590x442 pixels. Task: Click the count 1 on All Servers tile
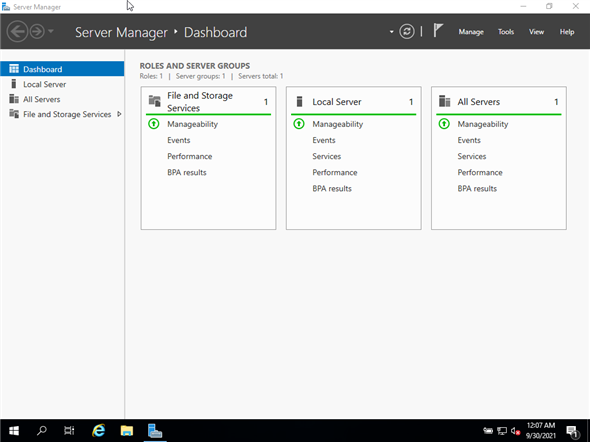pyautogui.click(x=556, y=102)
